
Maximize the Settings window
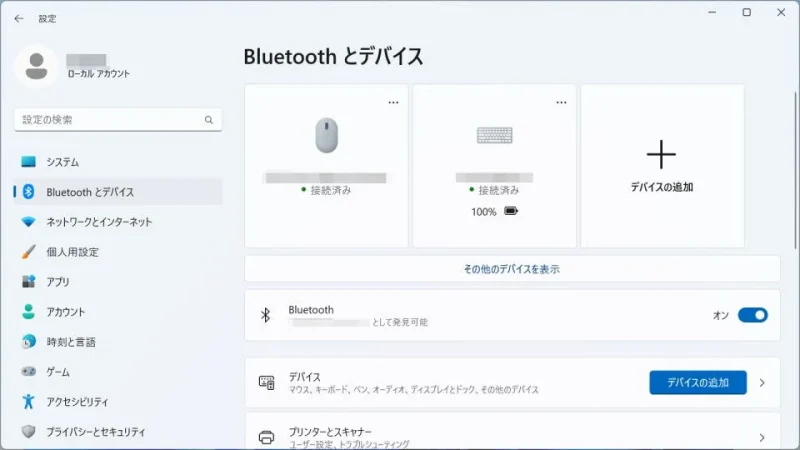coord(746,12)
